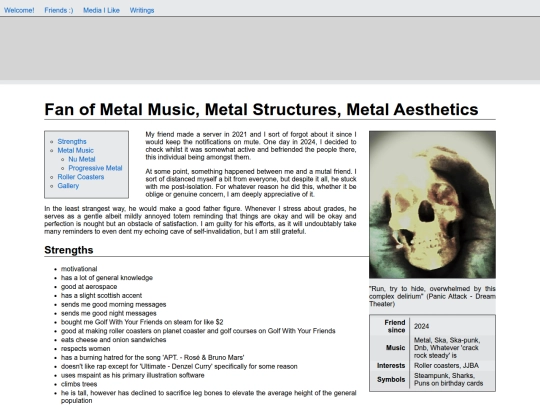Viewport: 540px width, 405px height.
Task: Go to the Friends :) page
Action: click(x=59, y=10)
